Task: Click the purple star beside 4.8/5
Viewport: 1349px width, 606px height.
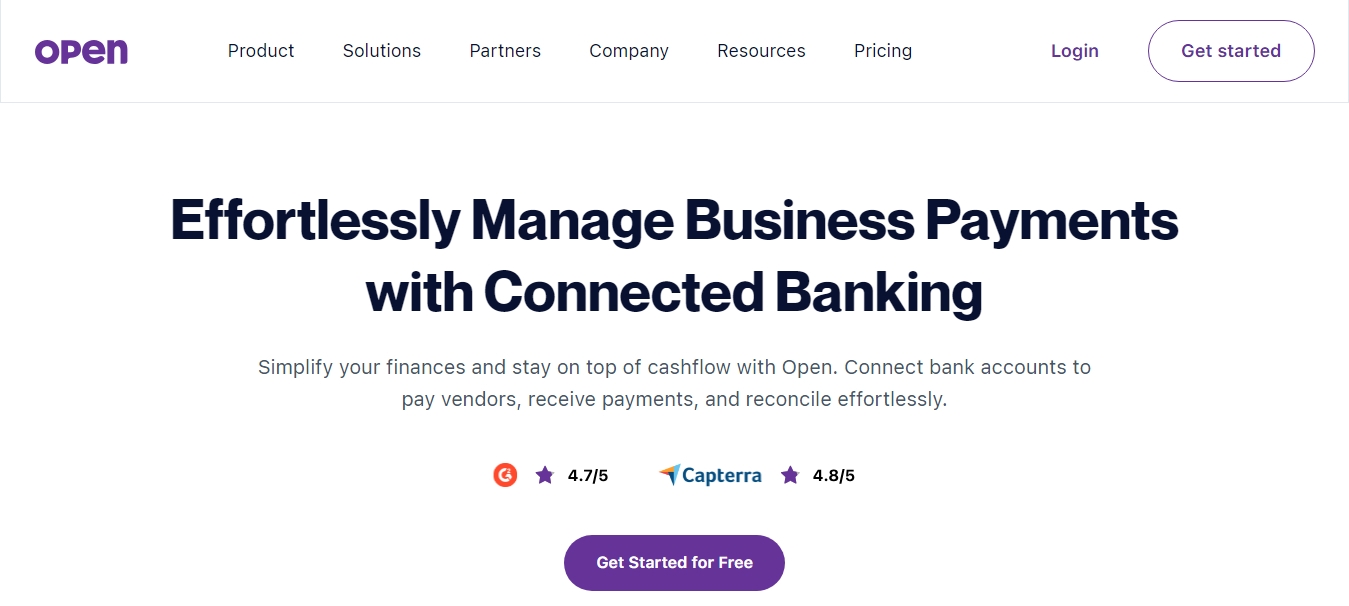Action: click(790, 475)
